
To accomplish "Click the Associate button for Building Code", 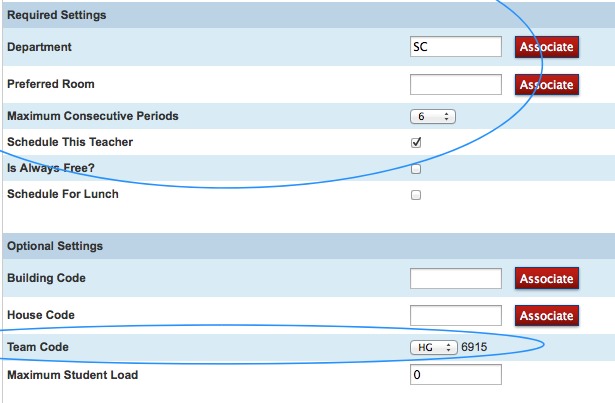I will coord(546,278).
